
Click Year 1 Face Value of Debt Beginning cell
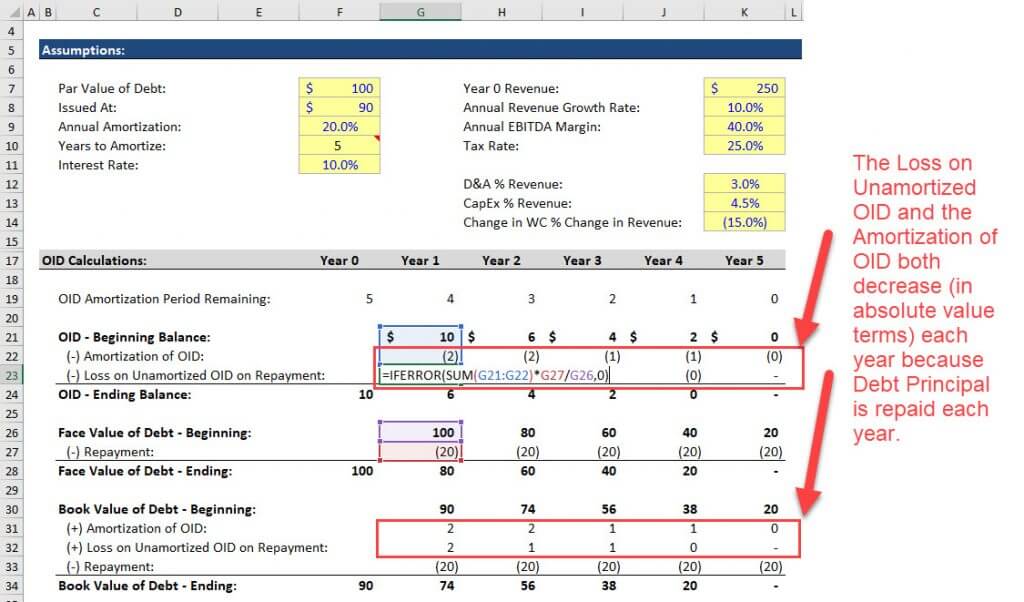(x=420, y=433)
